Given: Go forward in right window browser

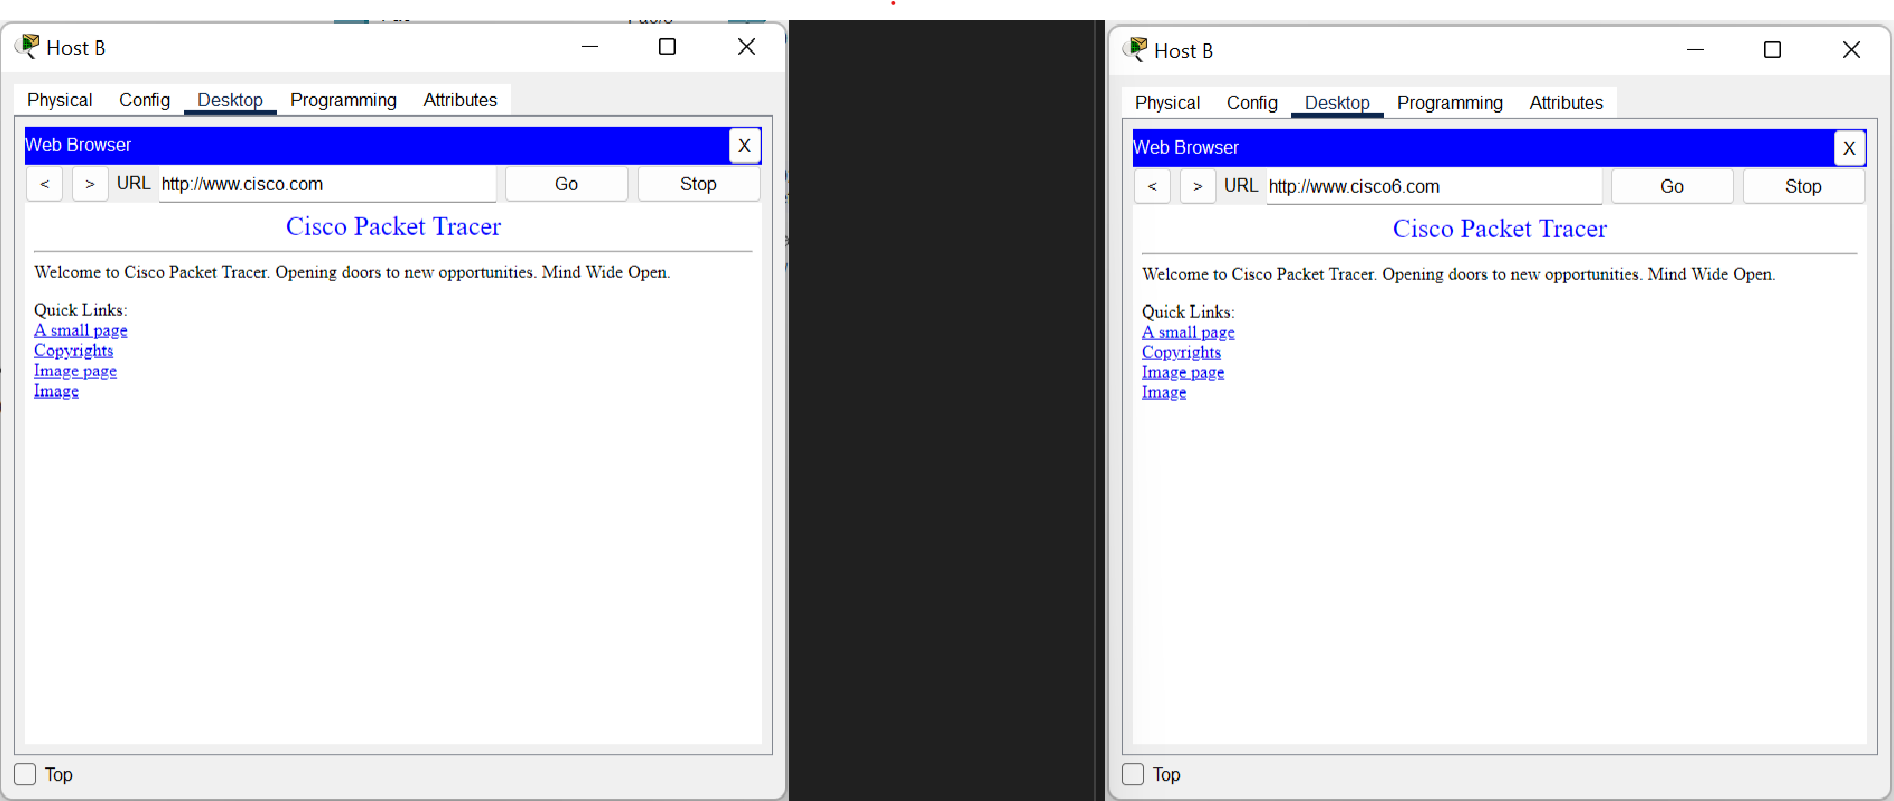Looking at the screenshot, I should click(x=1198, y=187).
